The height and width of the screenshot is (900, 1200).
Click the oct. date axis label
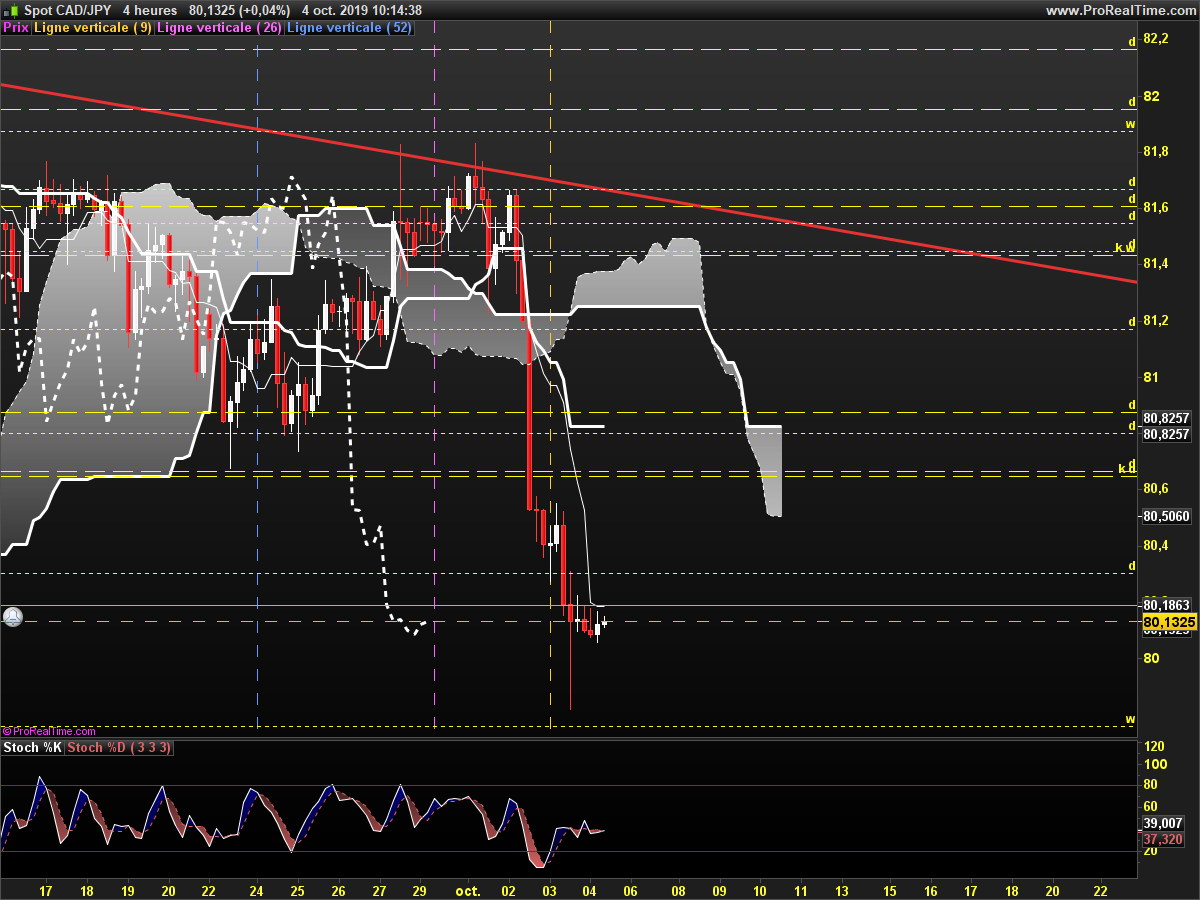(467, 889)
